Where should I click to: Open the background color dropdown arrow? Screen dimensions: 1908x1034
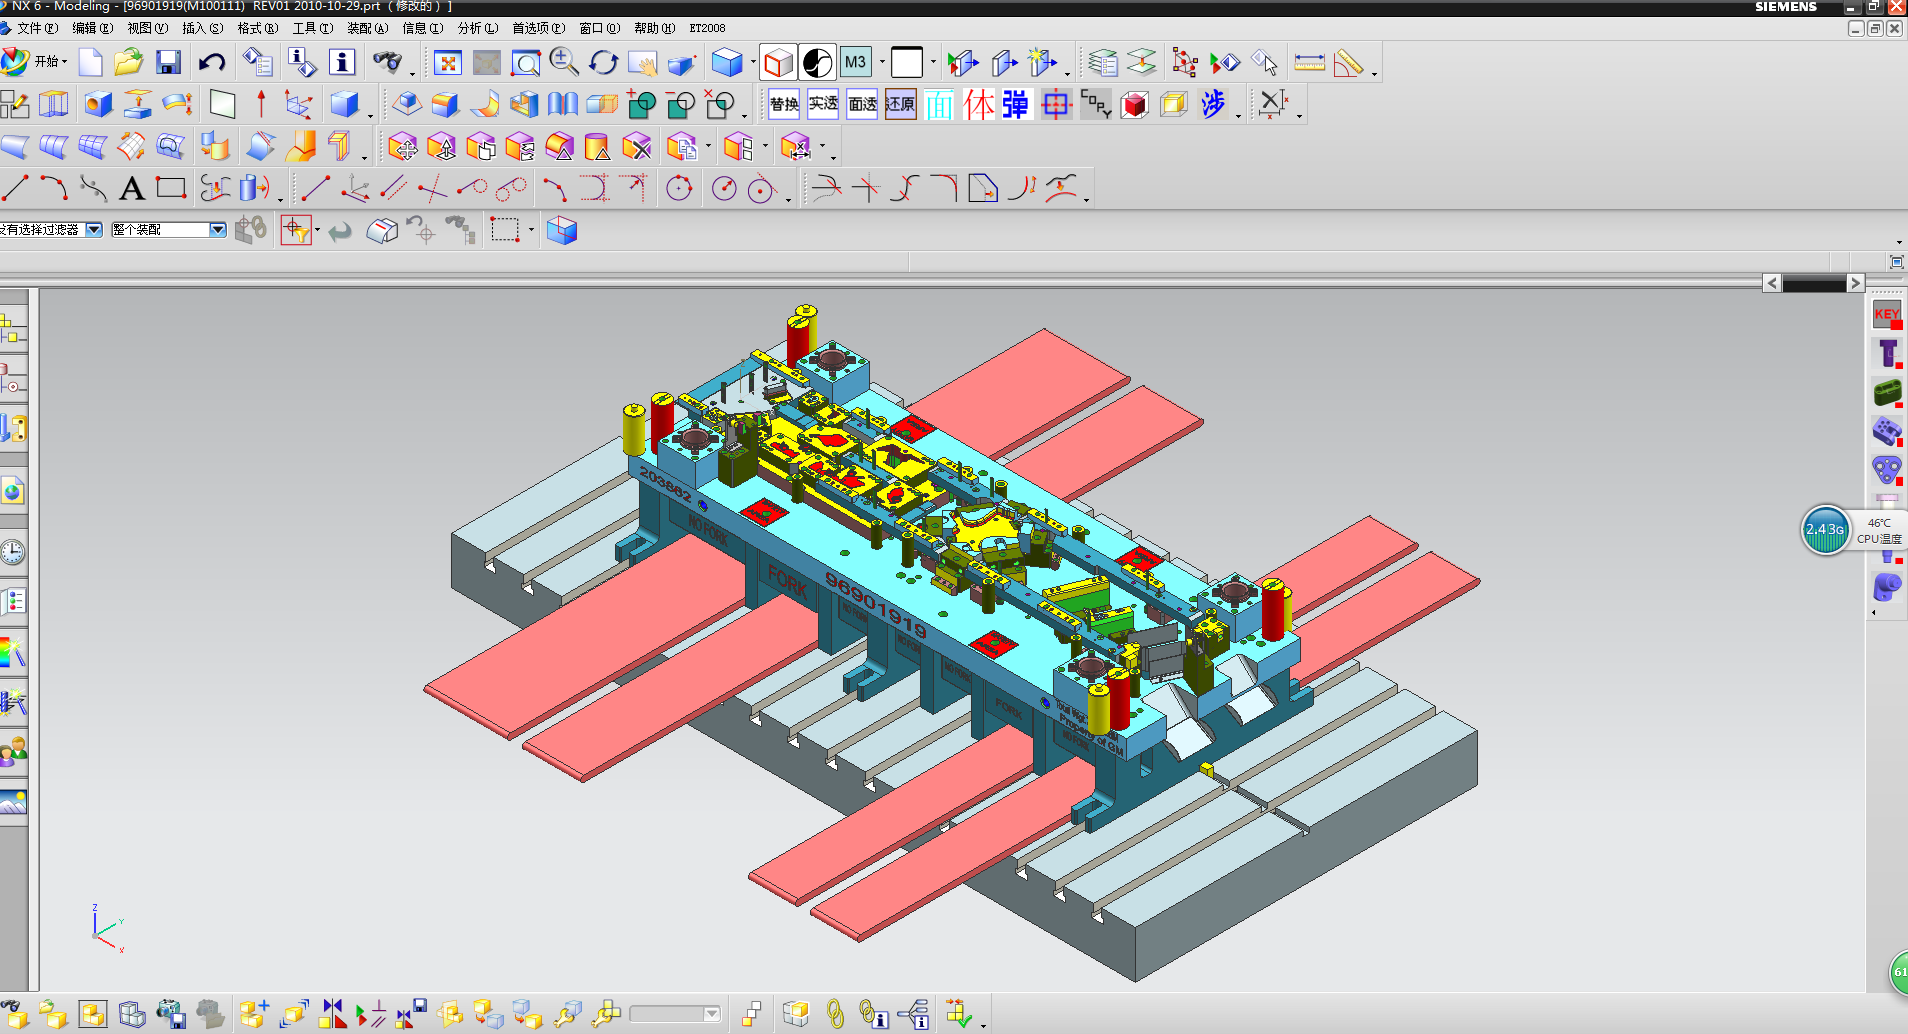click(x=933, y=63)
